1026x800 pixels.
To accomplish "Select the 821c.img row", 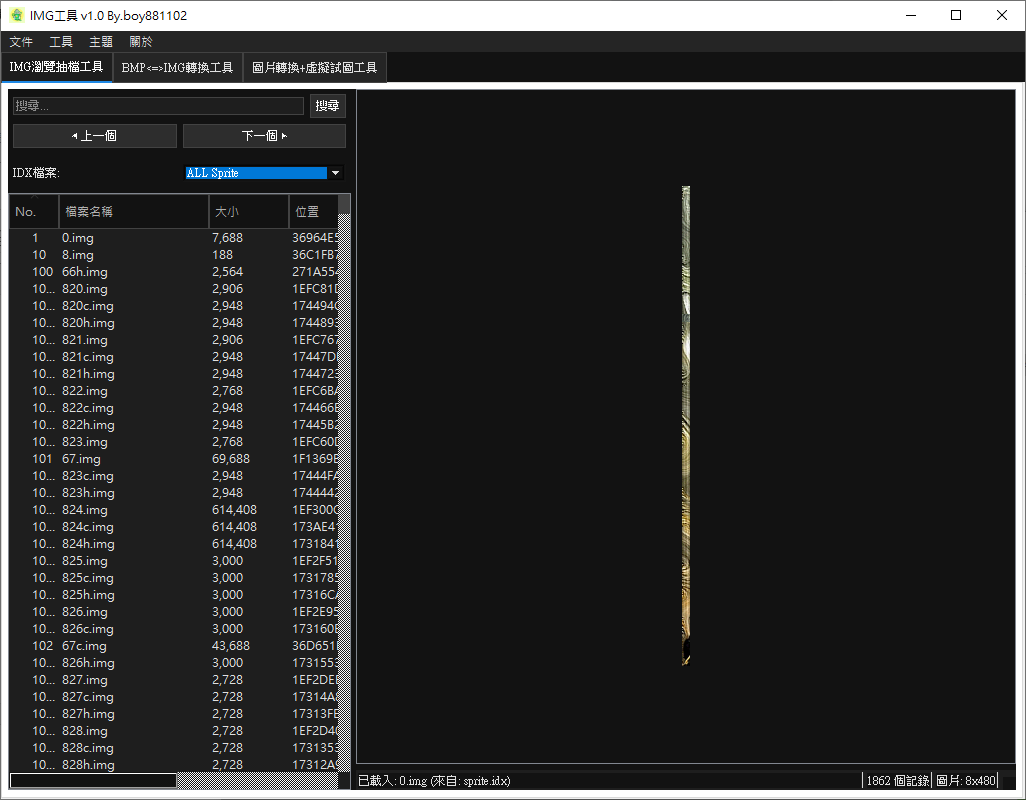I will (x=175, y=357).
